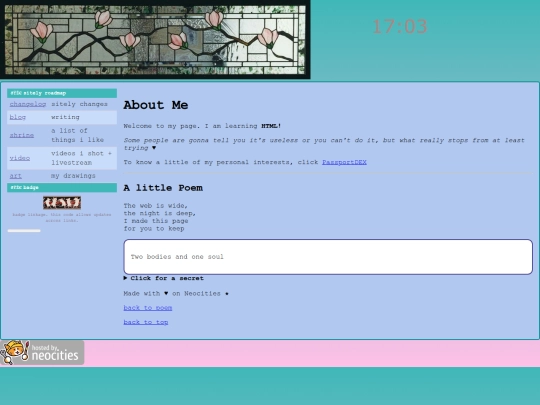Click the 'videos i shot + livestream' text
This screenshot has width=540, height=405.
82,158
